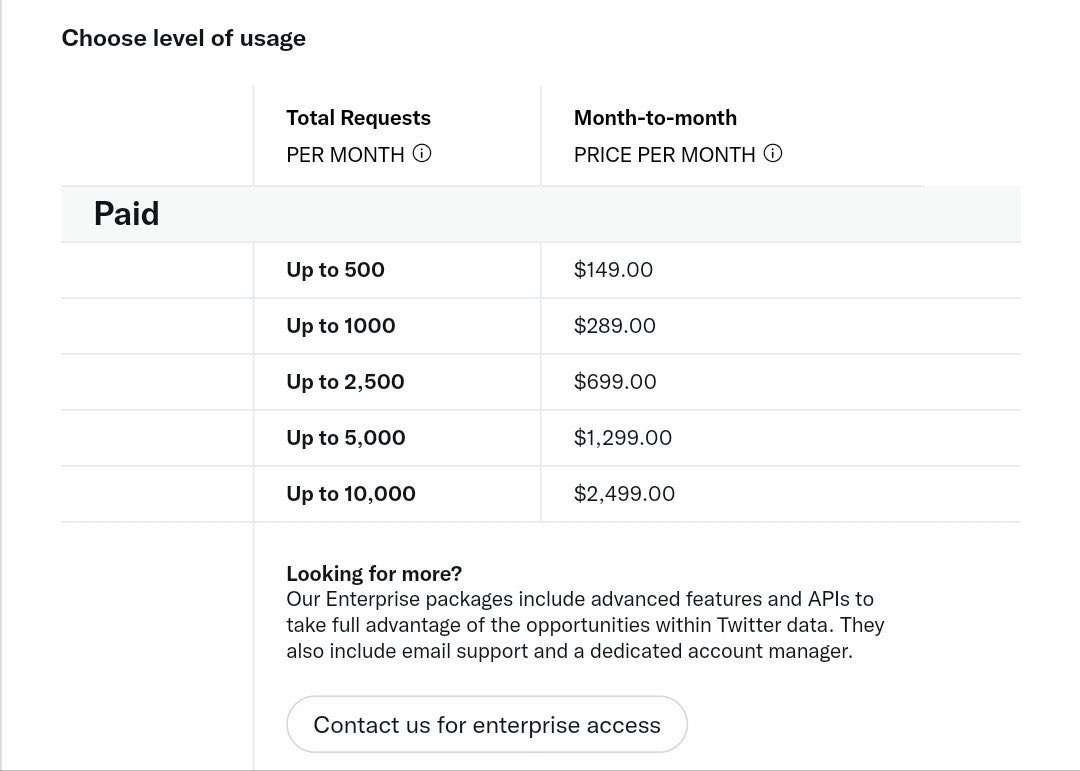Image resolution: width=1080 pixels, height=771 pixels.
Task: Click info icon next to PER MONTH
Action: click(x=422, y=153)
